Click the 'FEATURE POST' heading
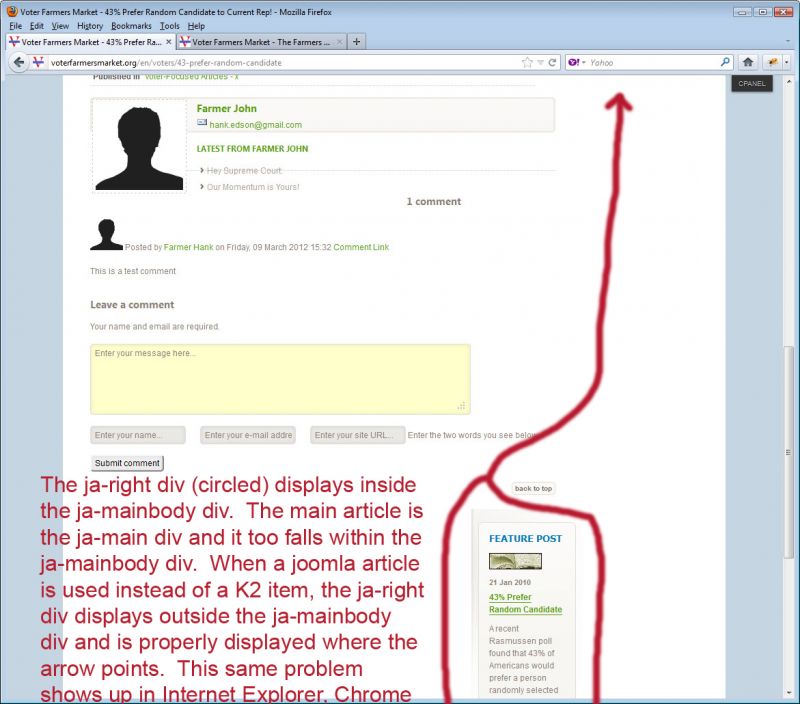 (x=526, y=538)
